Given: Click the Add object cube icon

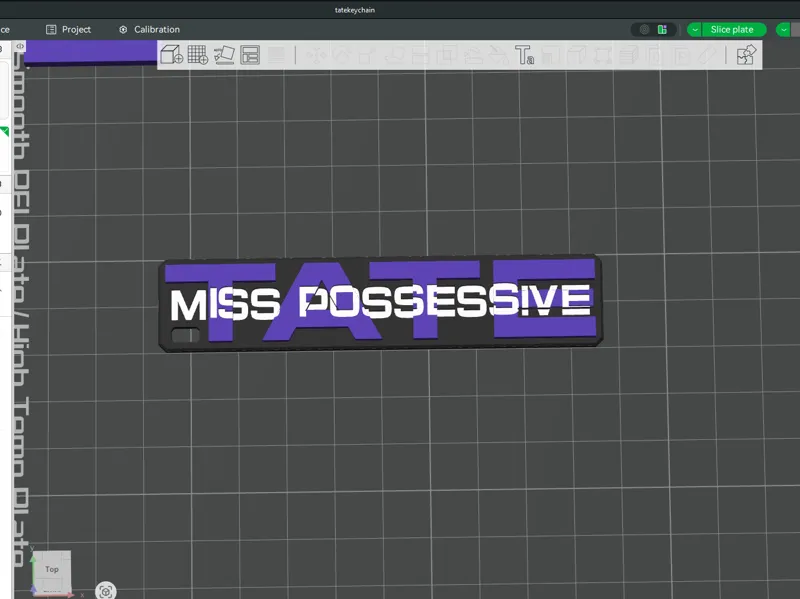Looking at the screenshot, I should click(x=171, y=55).
